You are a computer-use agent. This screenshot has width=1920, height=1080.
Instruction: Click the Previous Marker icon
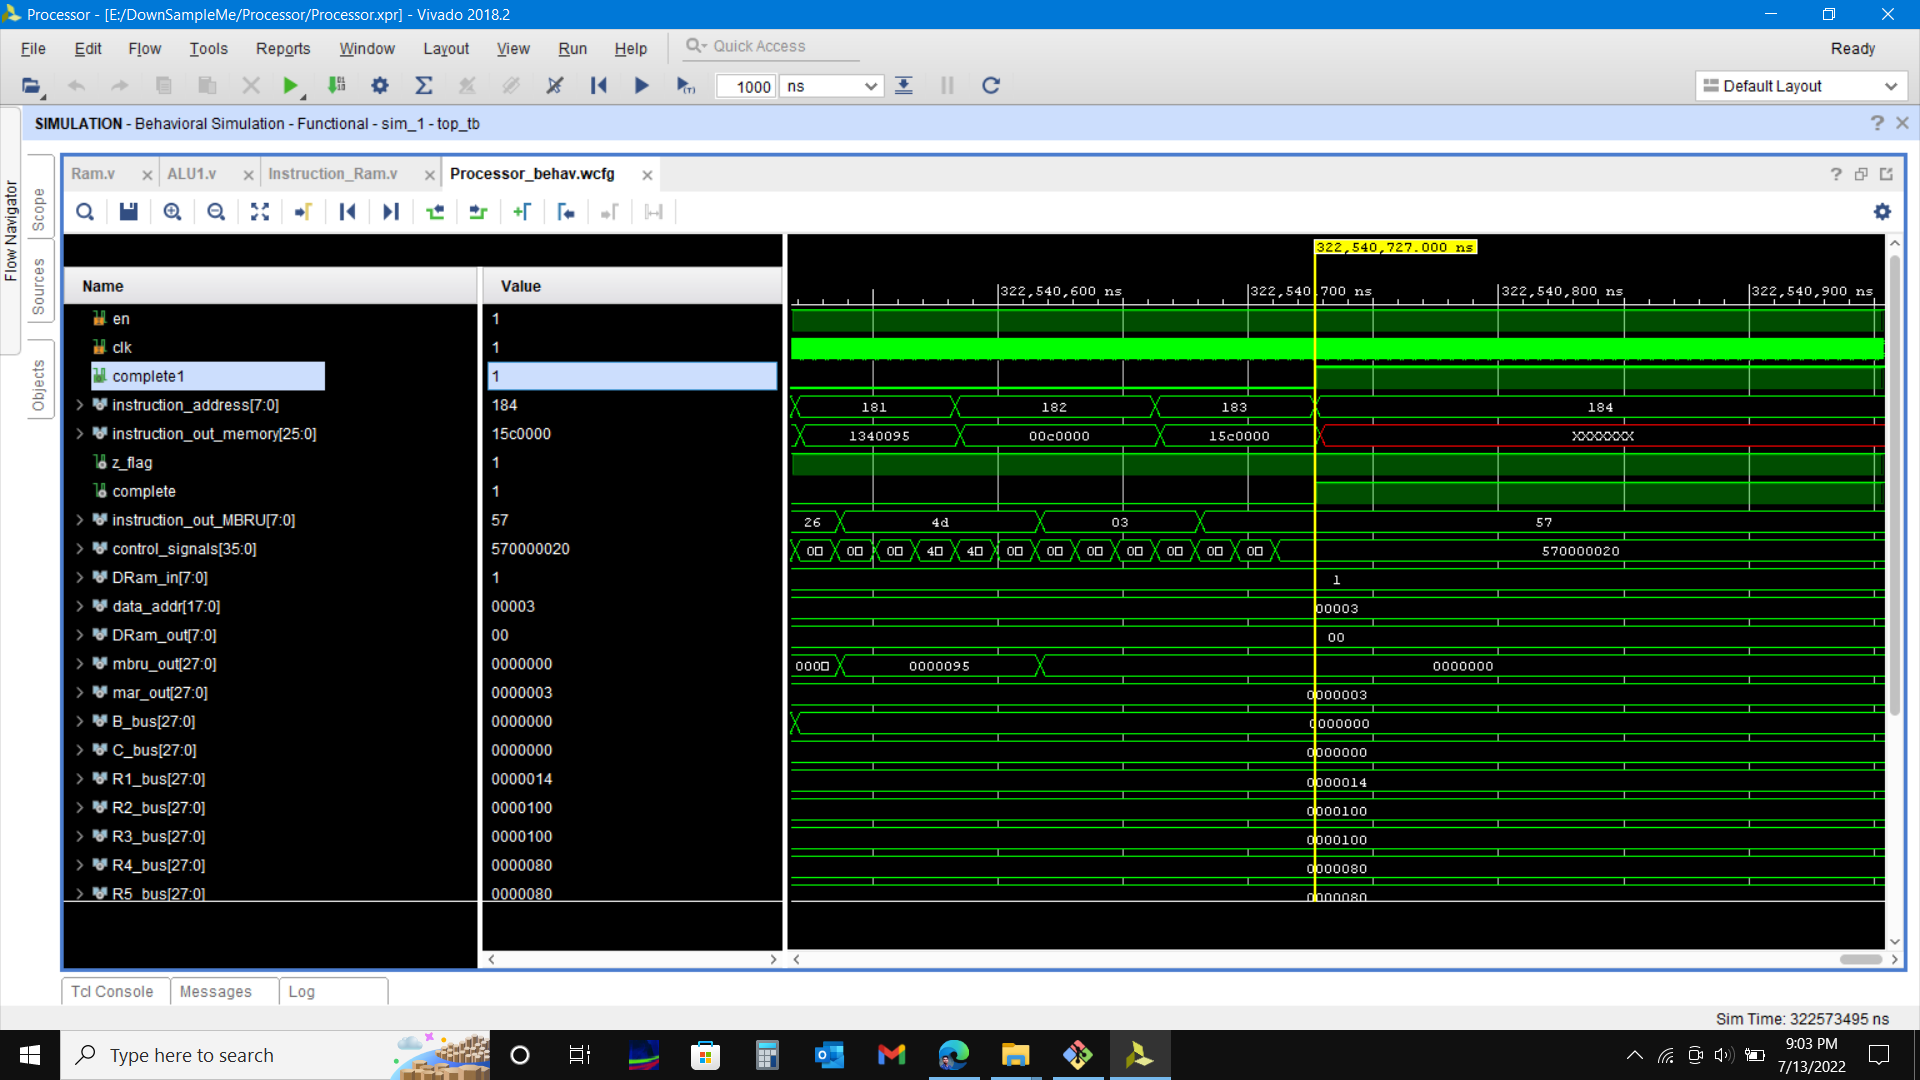(566, 212)
